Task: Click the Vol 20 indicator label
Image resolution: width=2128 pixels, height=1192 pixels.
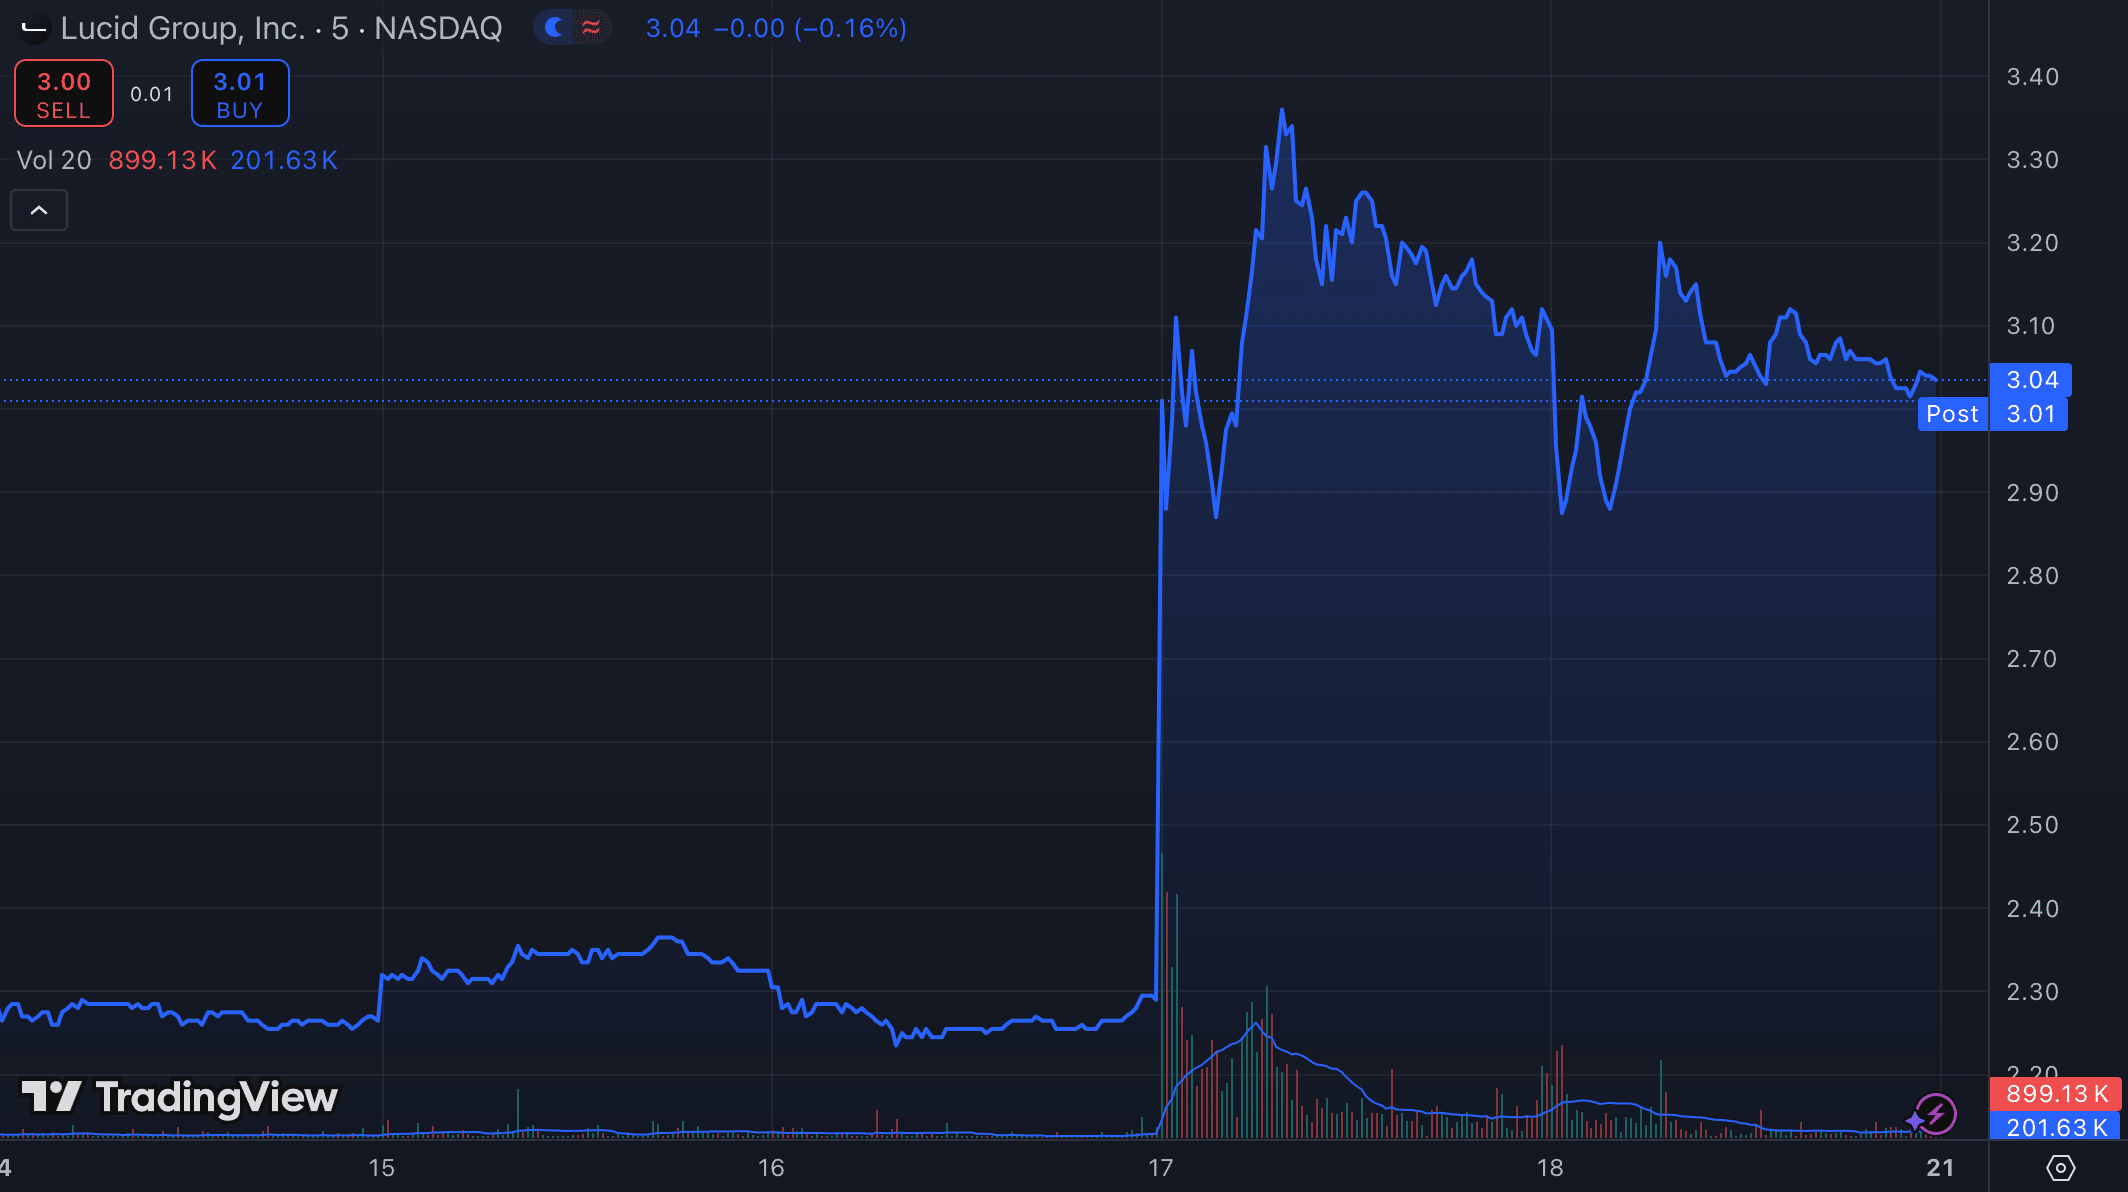Action: (54, 160)
